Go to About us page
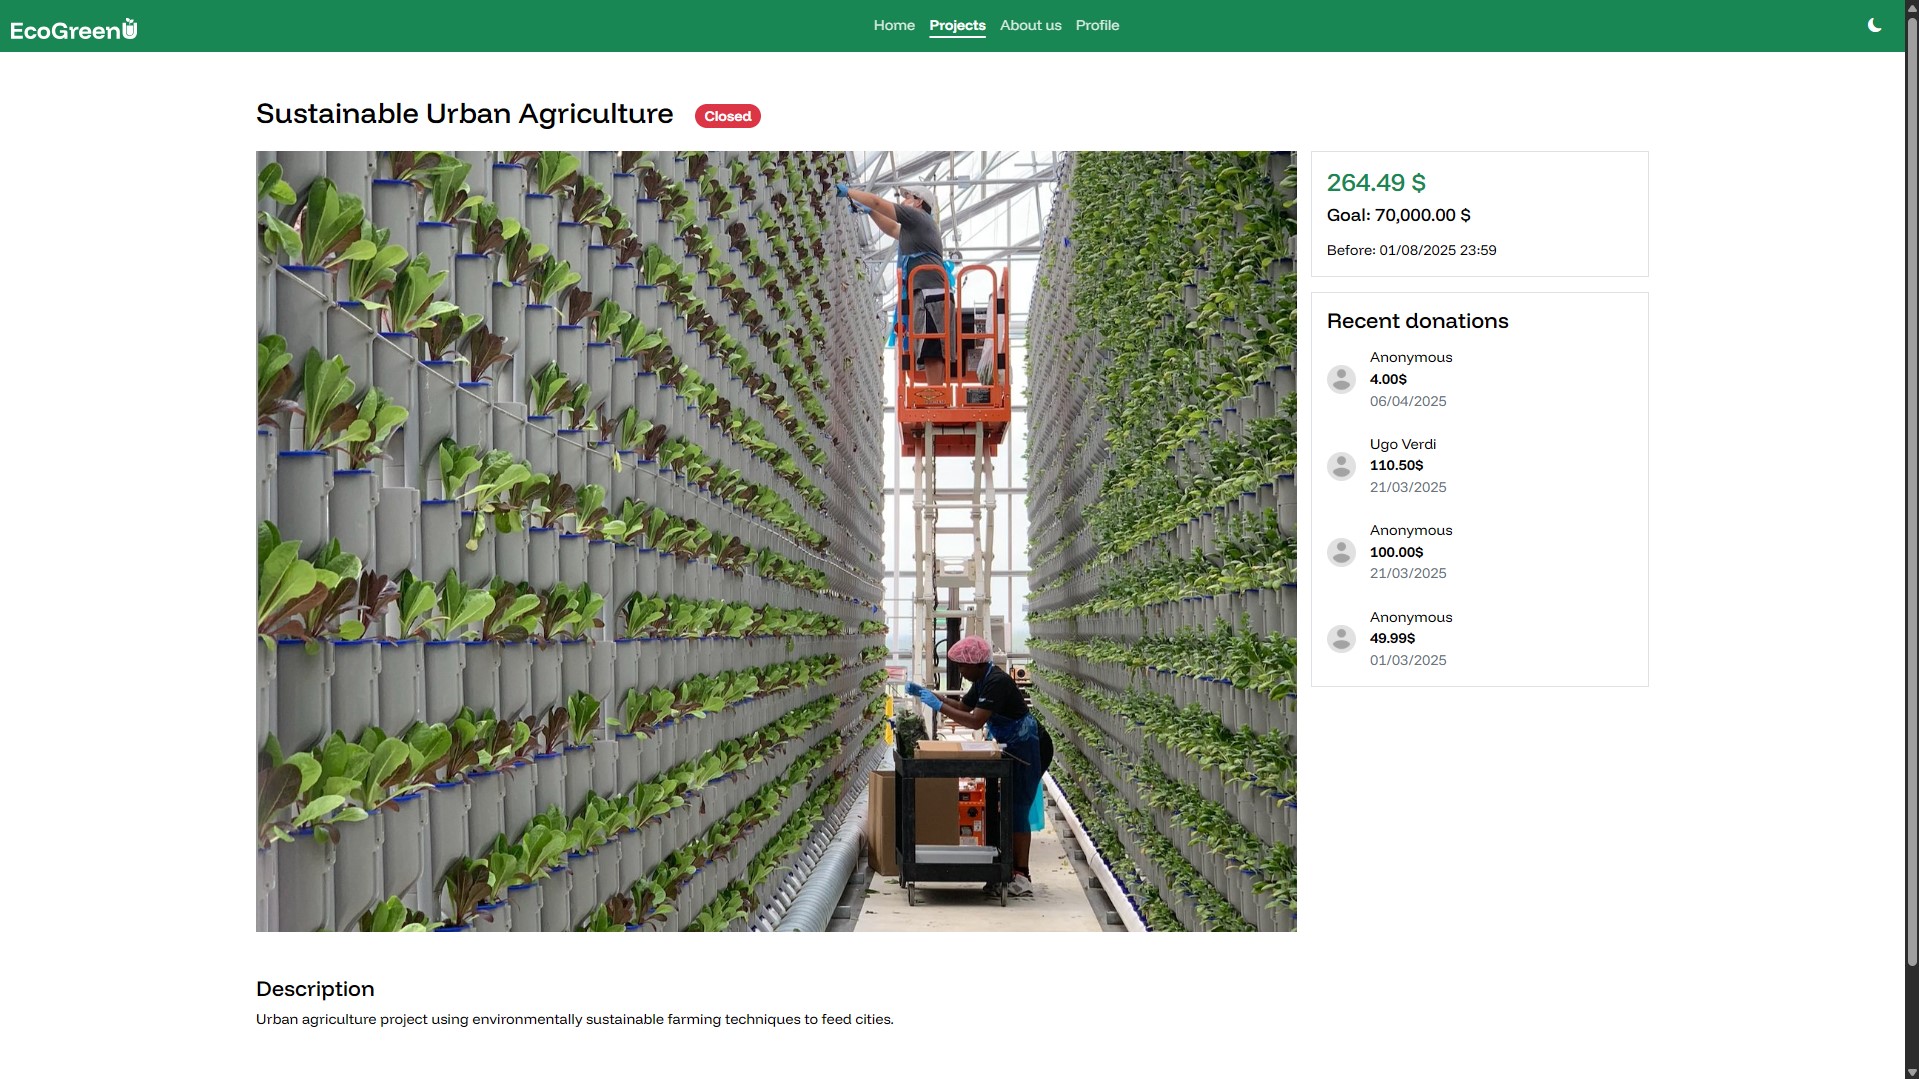 (x=1030, y=26)
